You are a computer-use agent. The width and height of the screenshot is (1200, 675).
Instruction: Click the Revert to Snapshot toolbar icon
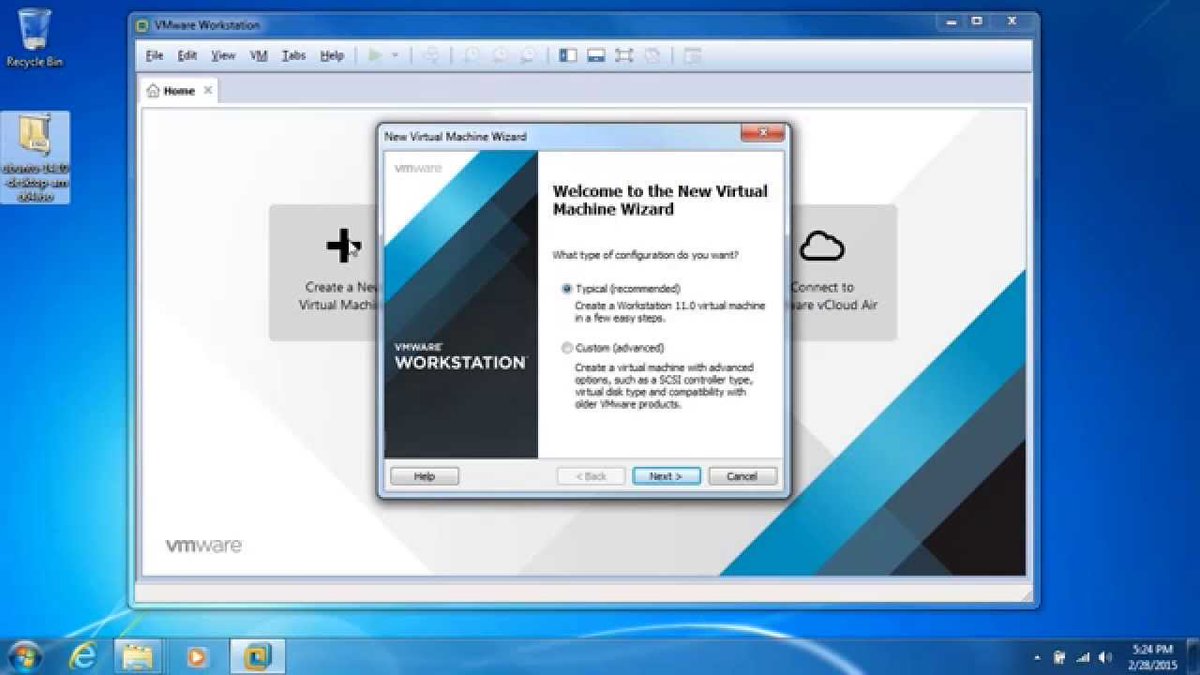pos(499,56)
